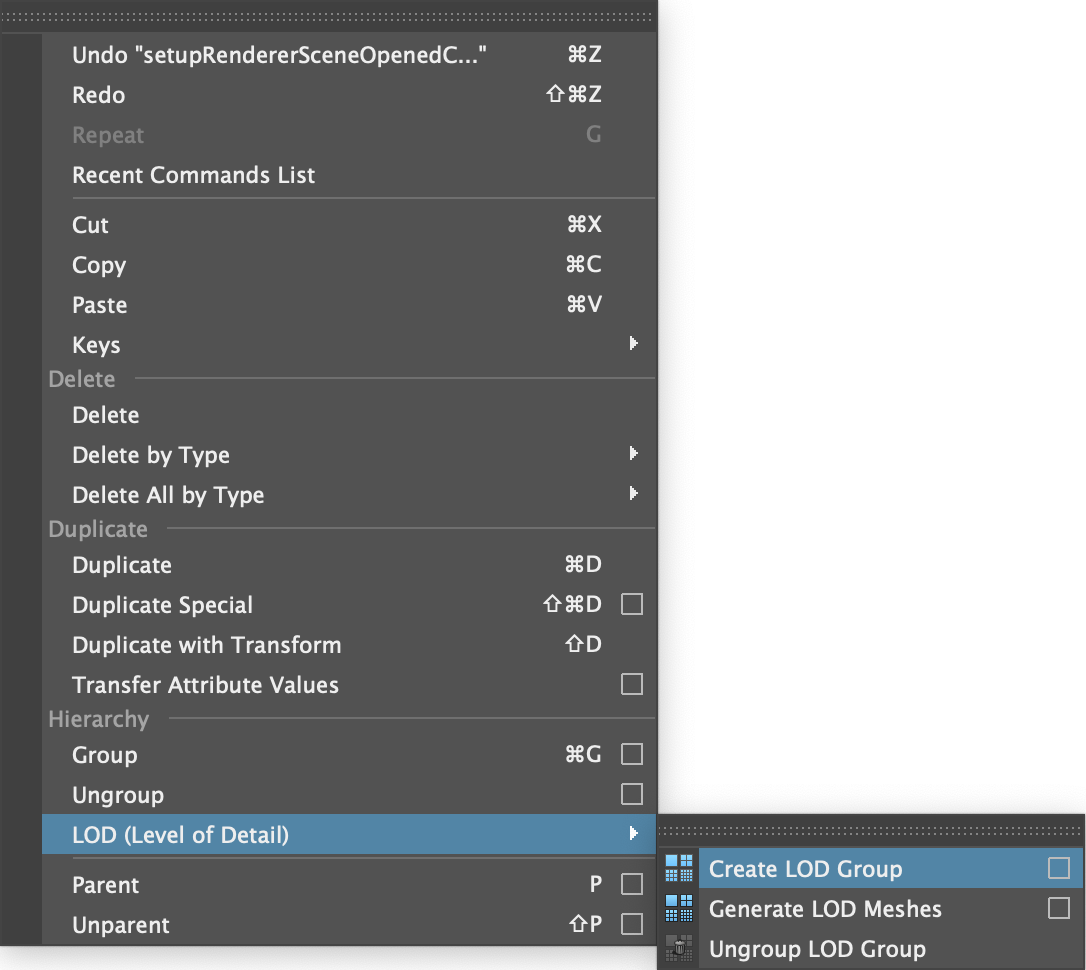The width and height of the screenshot is (1086, 970).
Task: Tear off the LOD submenu via dotted handle
Action: pos(870,830)
